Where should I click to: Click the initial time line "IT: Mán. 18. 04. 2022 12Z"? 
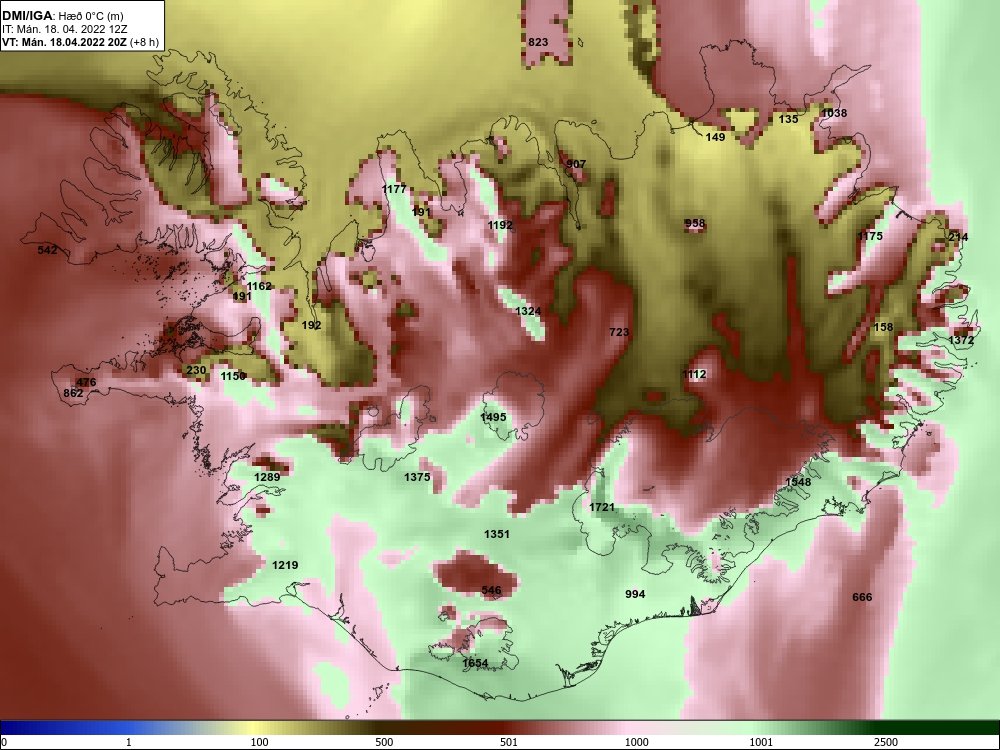[64, 29]
